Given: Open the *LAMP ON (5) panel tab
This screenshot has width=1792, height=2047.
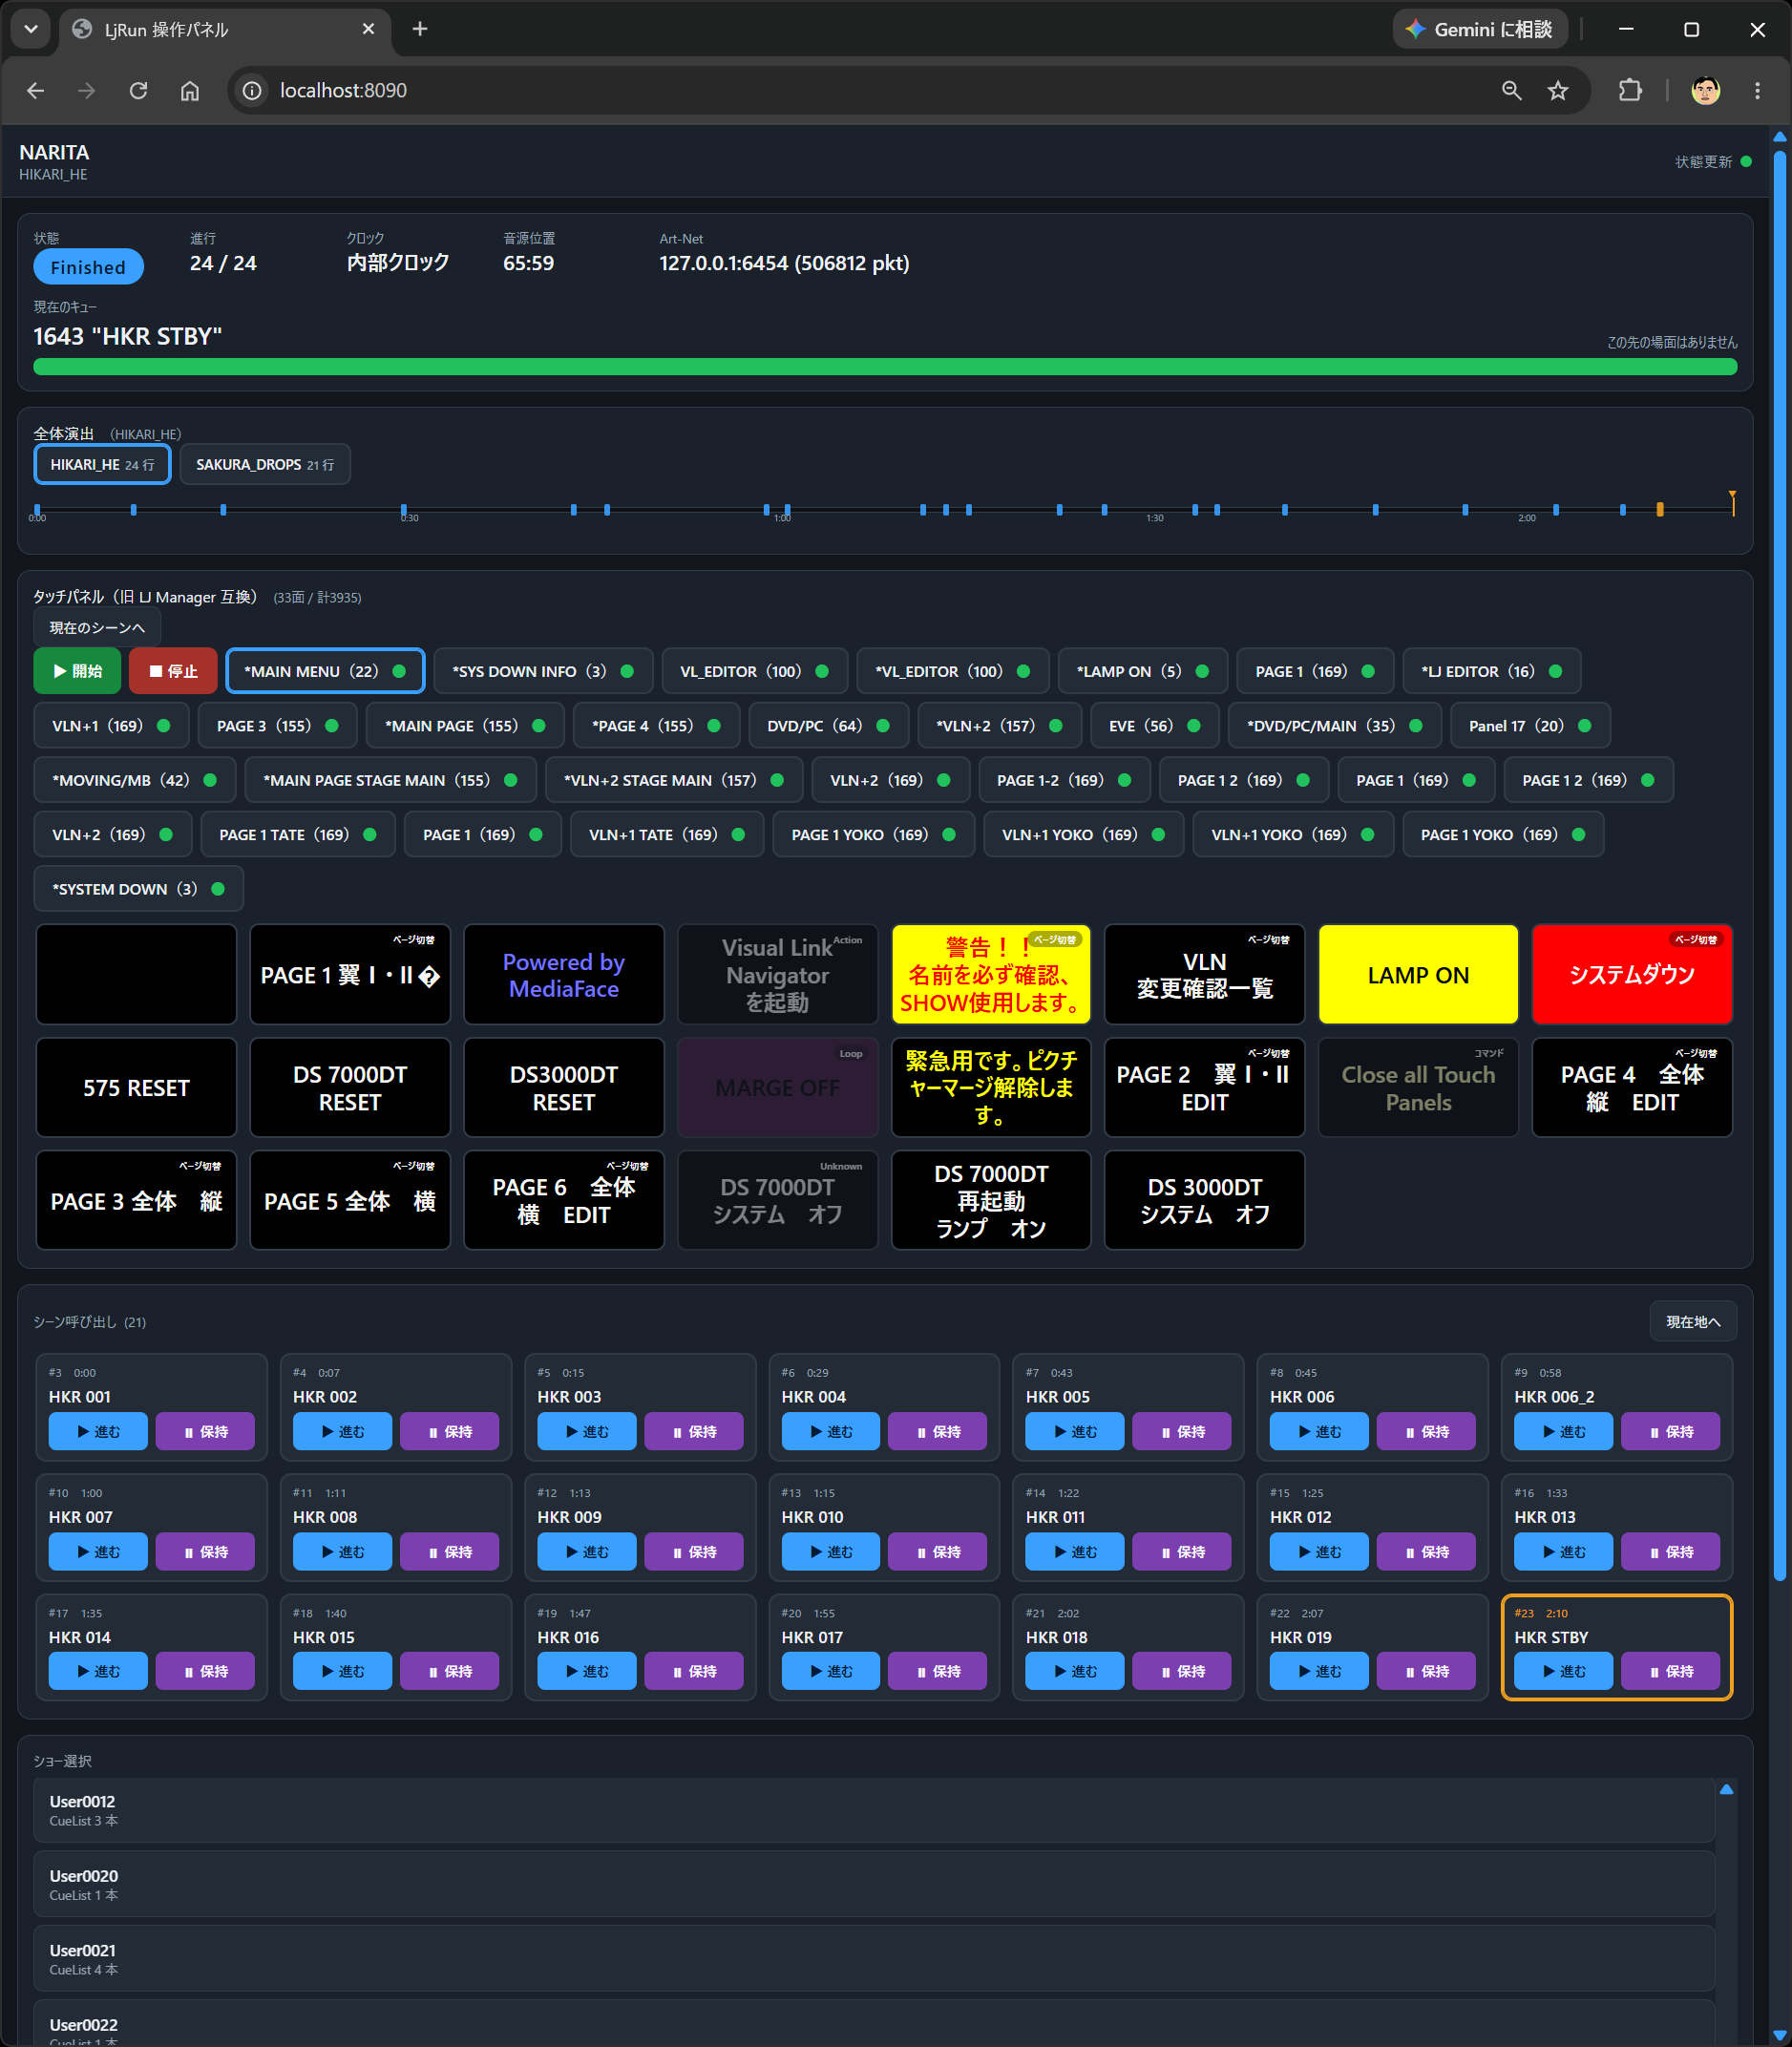Looking at the screenshot, I should [x=1142, y=671].
